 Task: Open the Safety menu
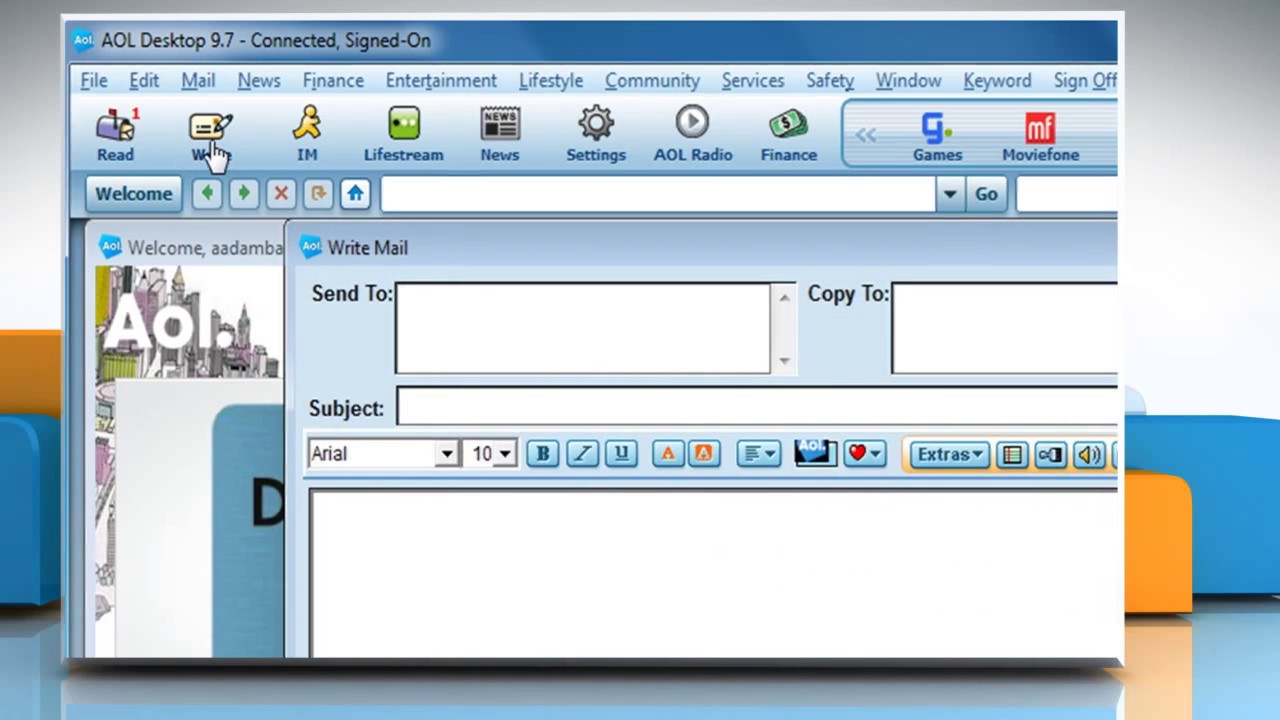pyautogui.click(x=830, y=81)
